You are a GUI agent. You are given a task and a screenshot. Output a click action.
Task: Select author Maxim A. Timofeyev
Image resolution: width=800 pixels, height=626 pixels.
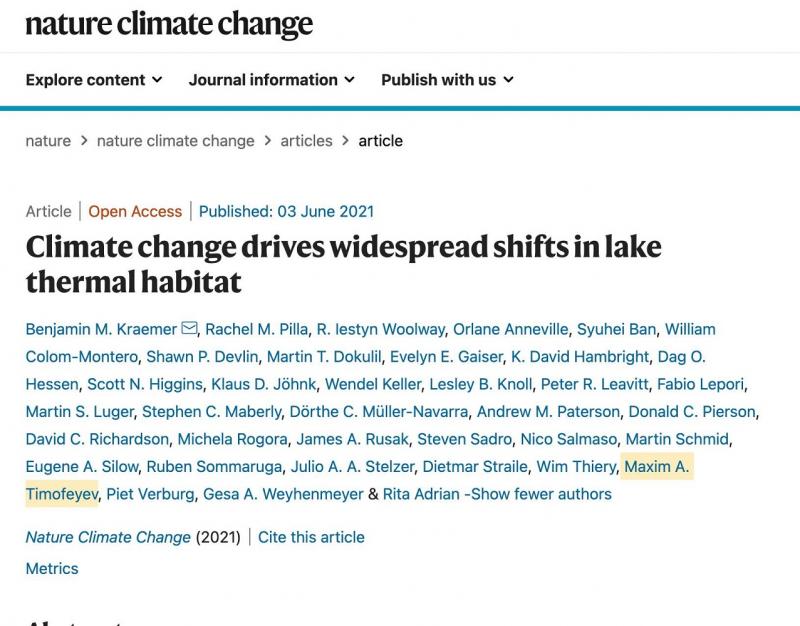[x=656, y=467]
